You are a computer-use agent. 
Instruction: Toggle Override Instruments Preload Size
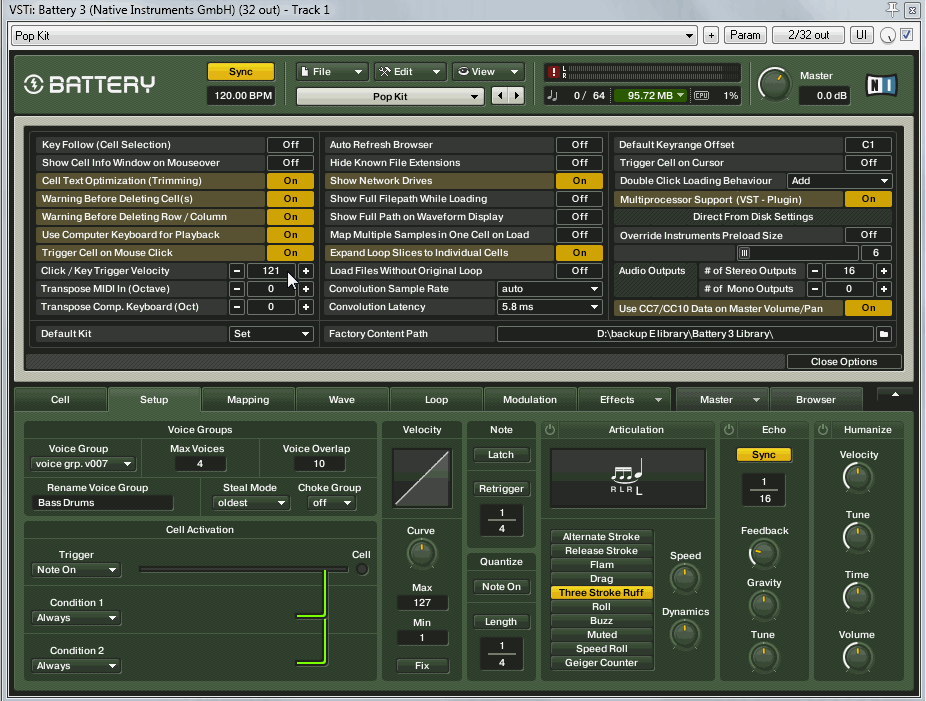pyautogui.click(x=868, y=235)
